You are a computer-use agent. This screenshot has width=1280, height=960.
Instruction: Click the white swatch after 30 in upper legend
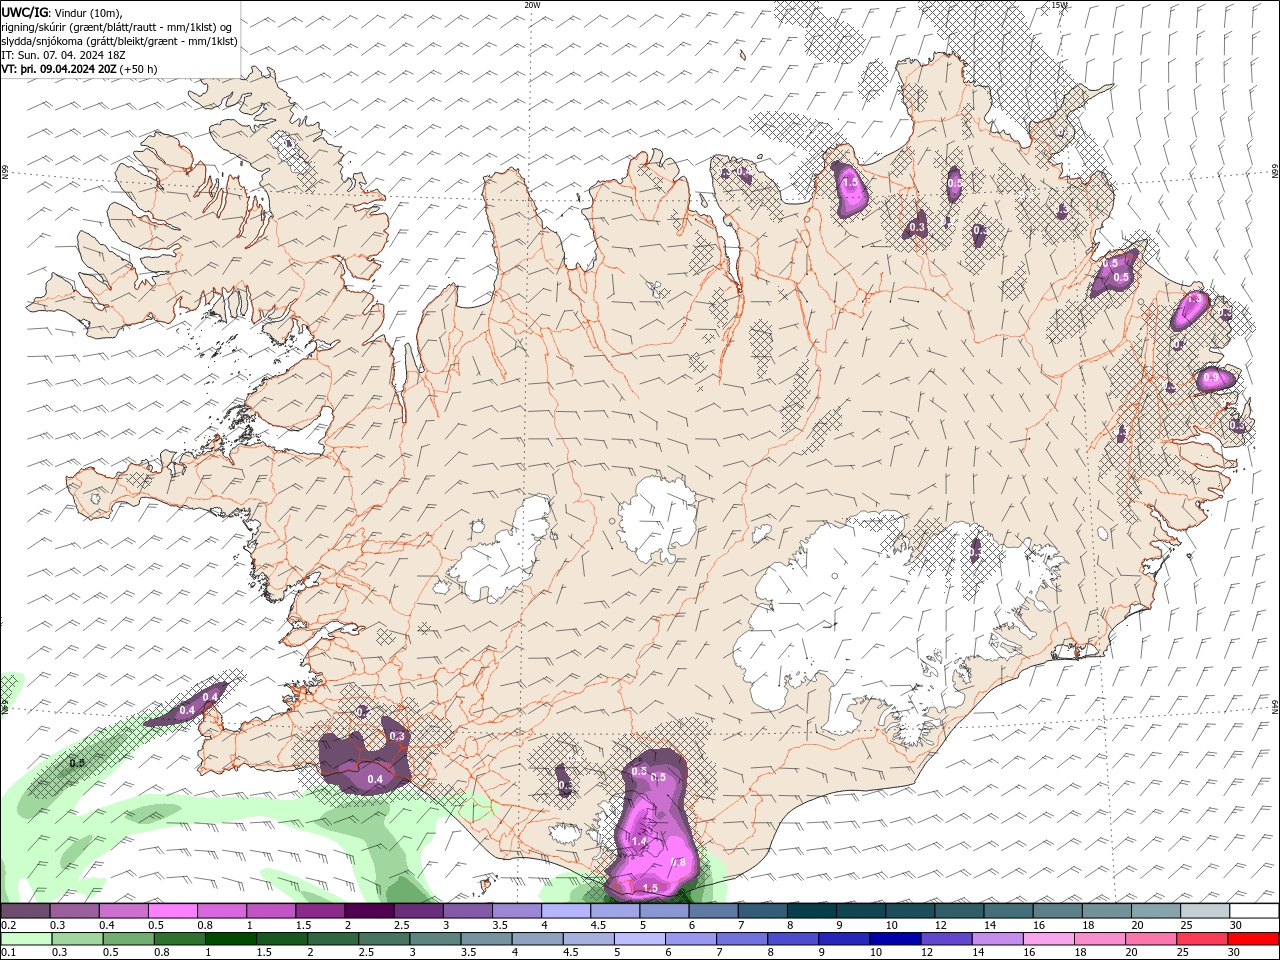click(x=1253, y=911)
